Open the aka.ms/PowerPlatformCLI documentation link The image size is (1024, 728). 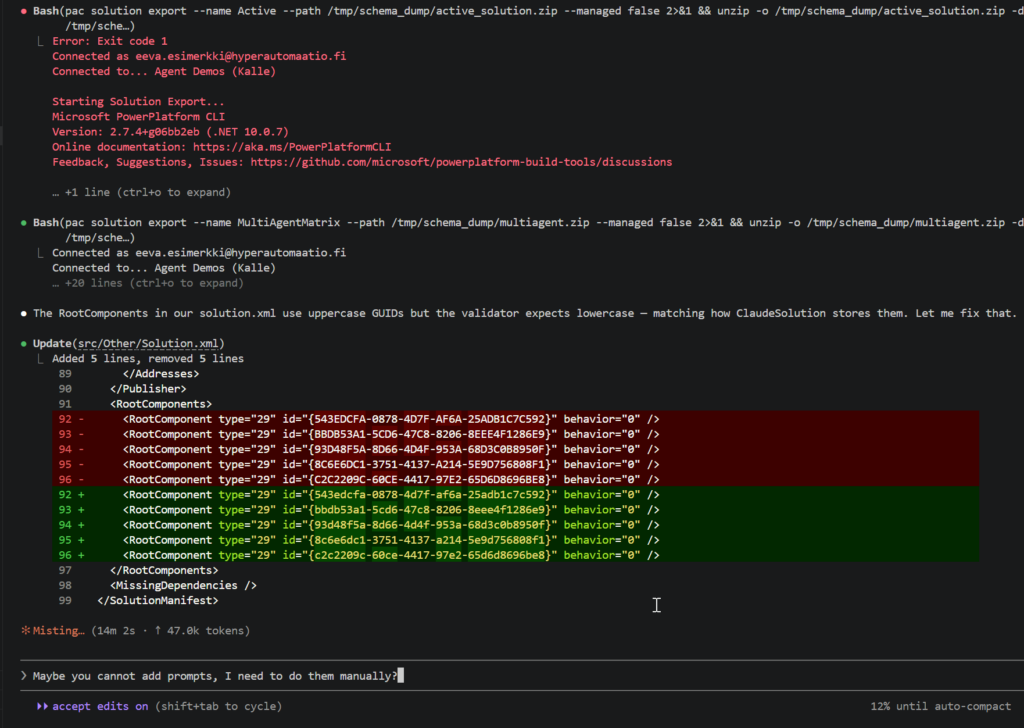292,147
